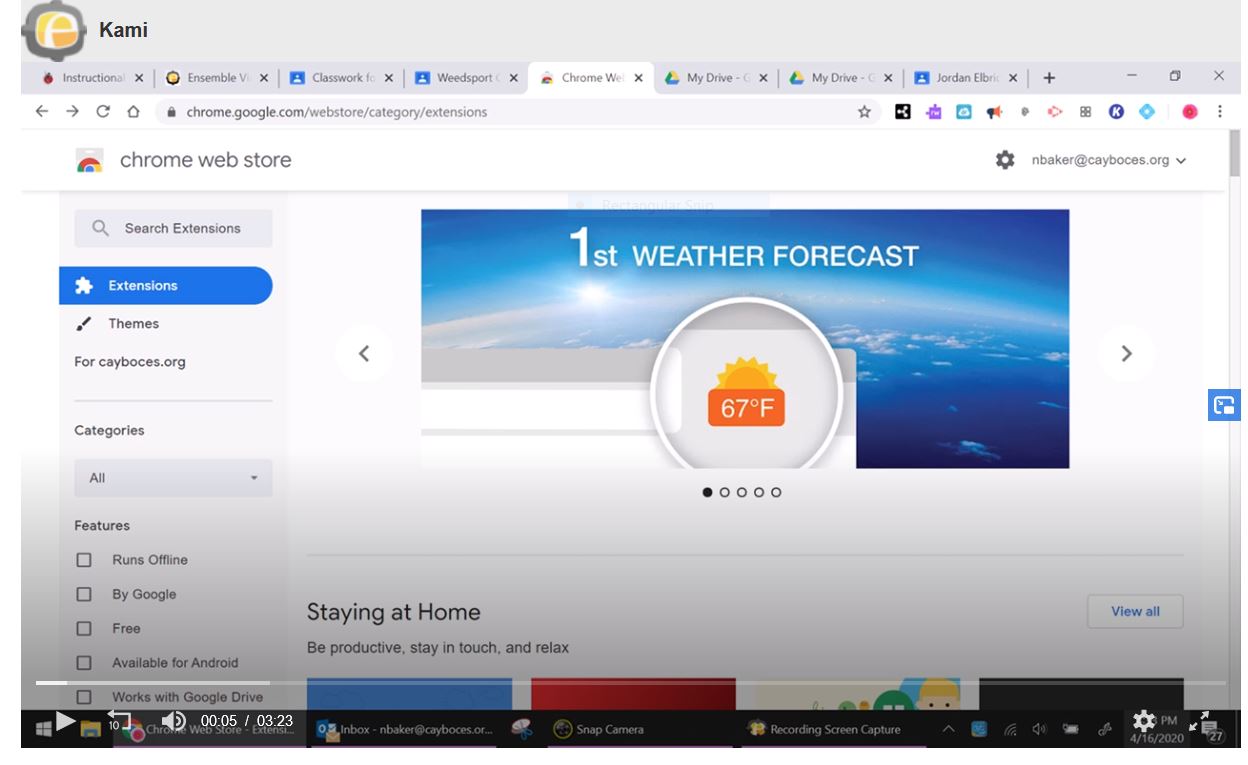This screenshot has height=765, width=1248.
Task: Toggle Works with Google Drive checkbox
Action: (84, 697)
